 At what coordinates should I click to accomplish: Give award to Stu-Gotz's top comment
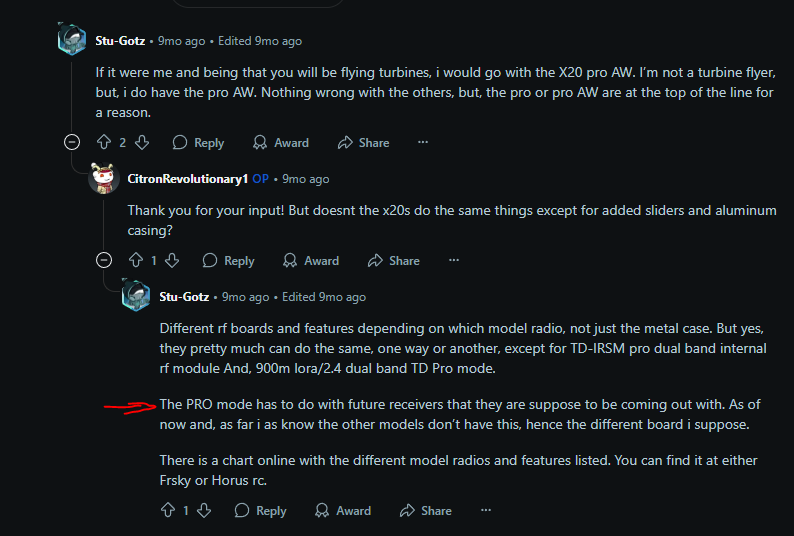(x=281, y=143)
